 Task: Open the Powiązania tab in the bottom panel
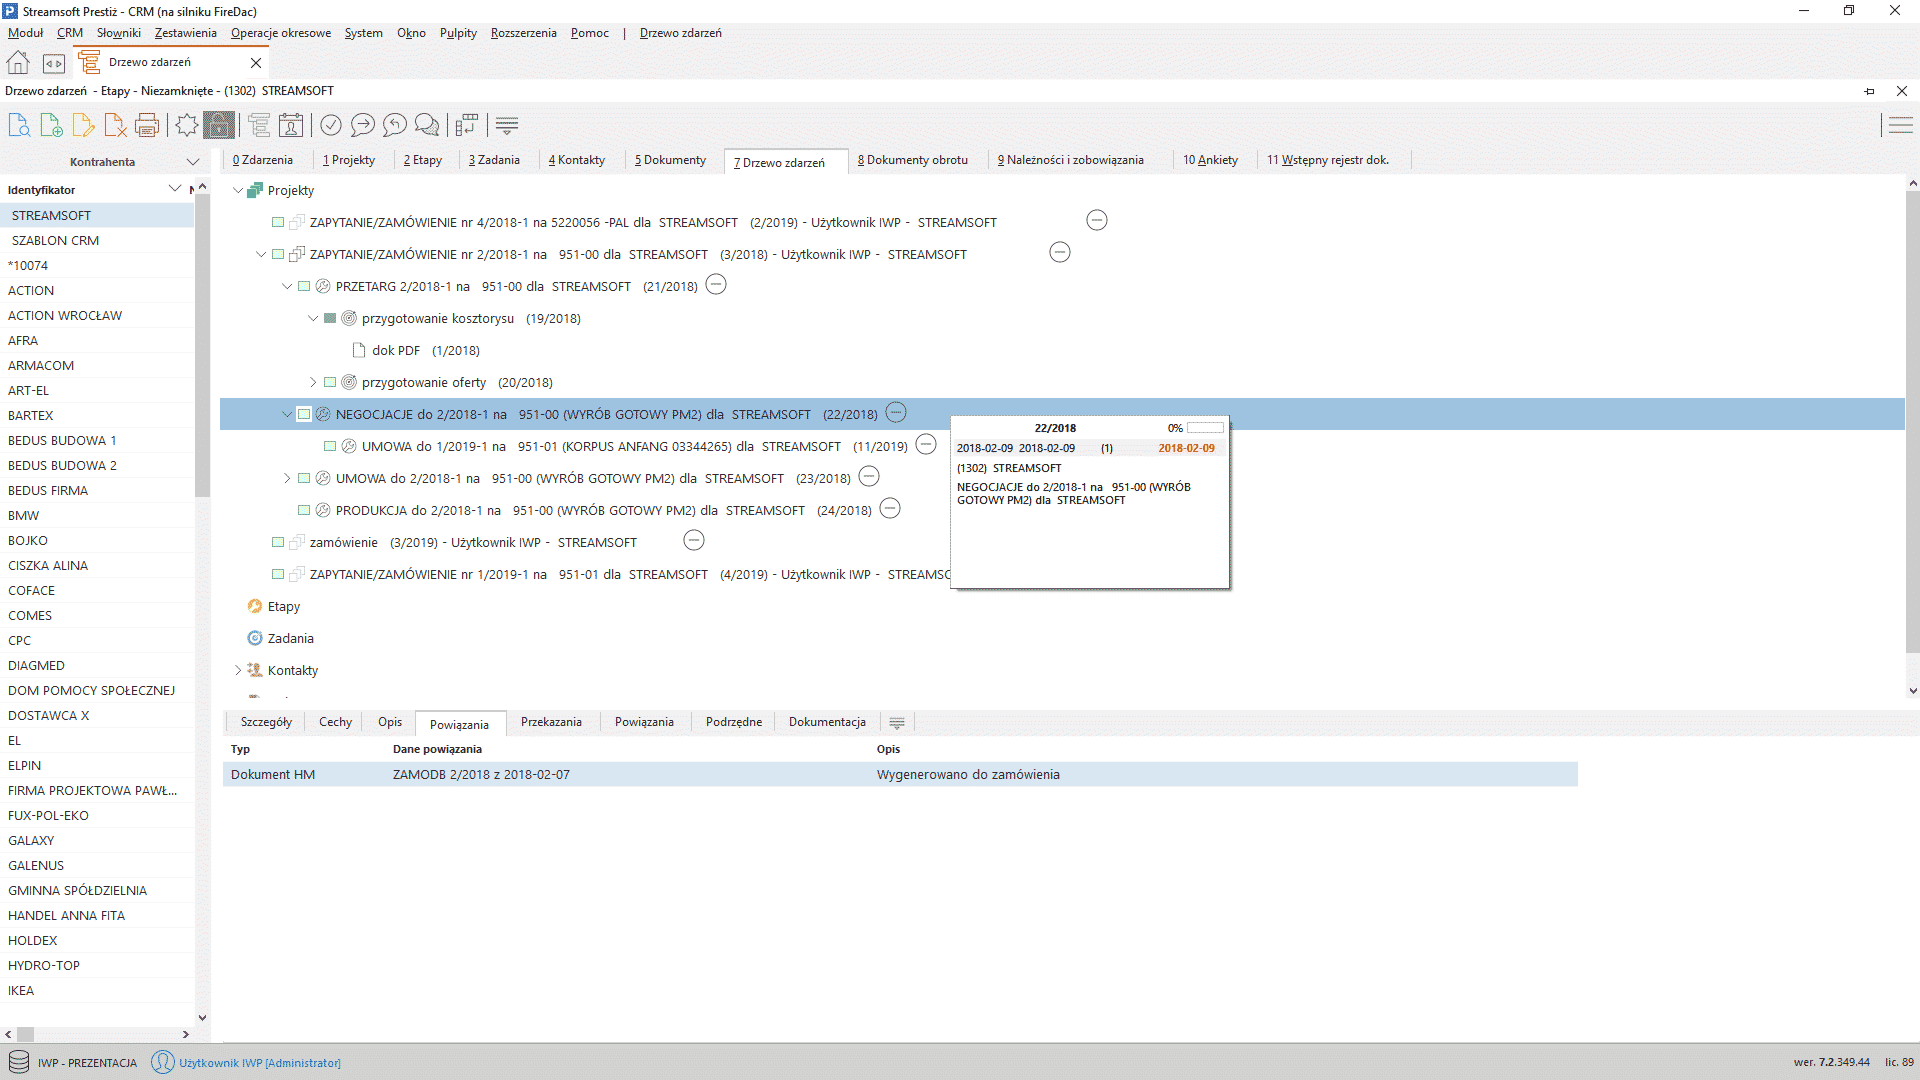pyautogui.click(x=460, y=723)
